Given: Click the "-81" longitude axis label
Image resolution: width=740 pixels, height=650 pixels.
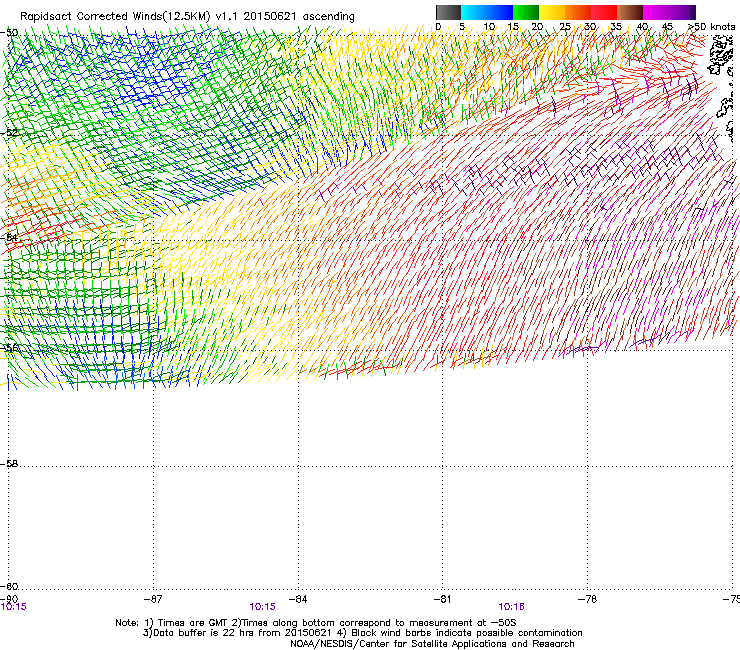Looking at the screenshot, I should pyautogui.click(x=442, y=599).
